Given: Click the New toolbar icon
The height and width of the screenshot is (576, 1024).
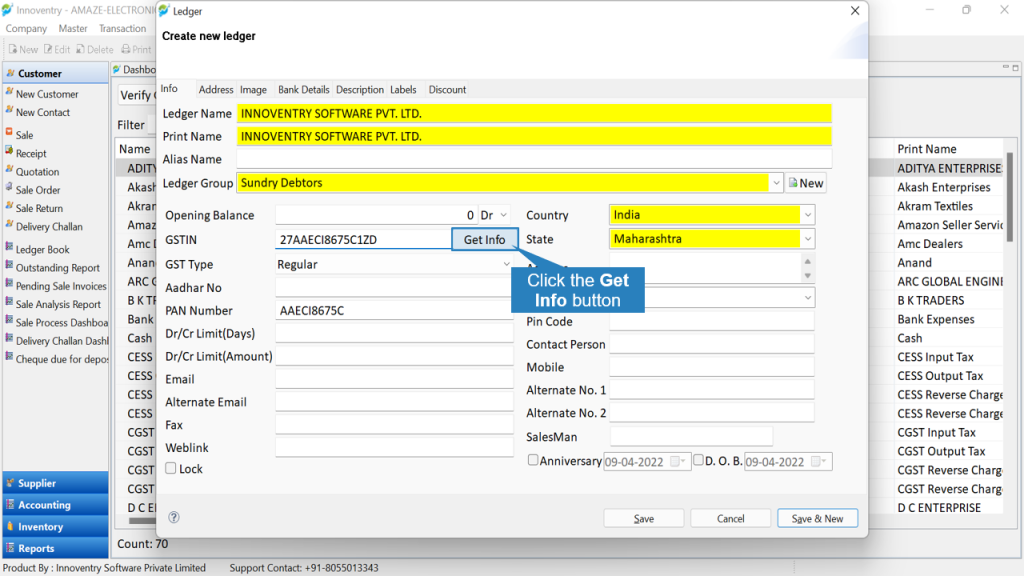Looking at the screenshot, I should (12, 49).
